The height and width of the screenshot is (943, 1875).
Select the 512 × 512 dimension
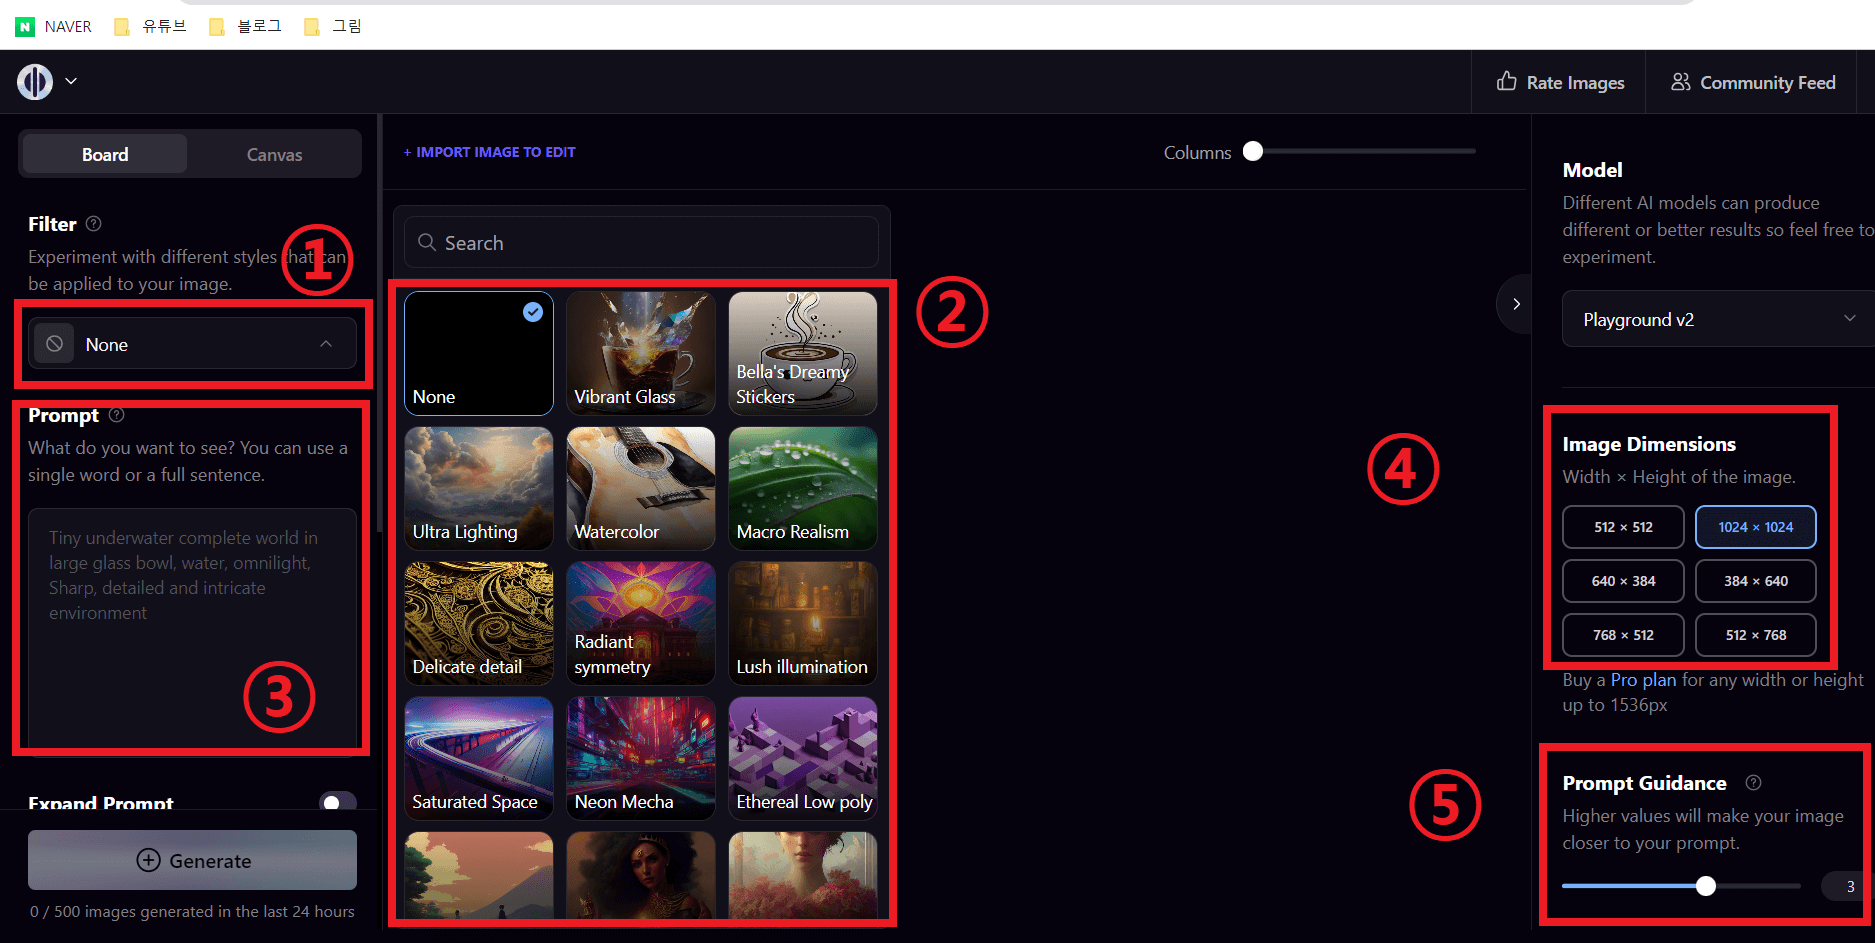[x=1623, y=527]
